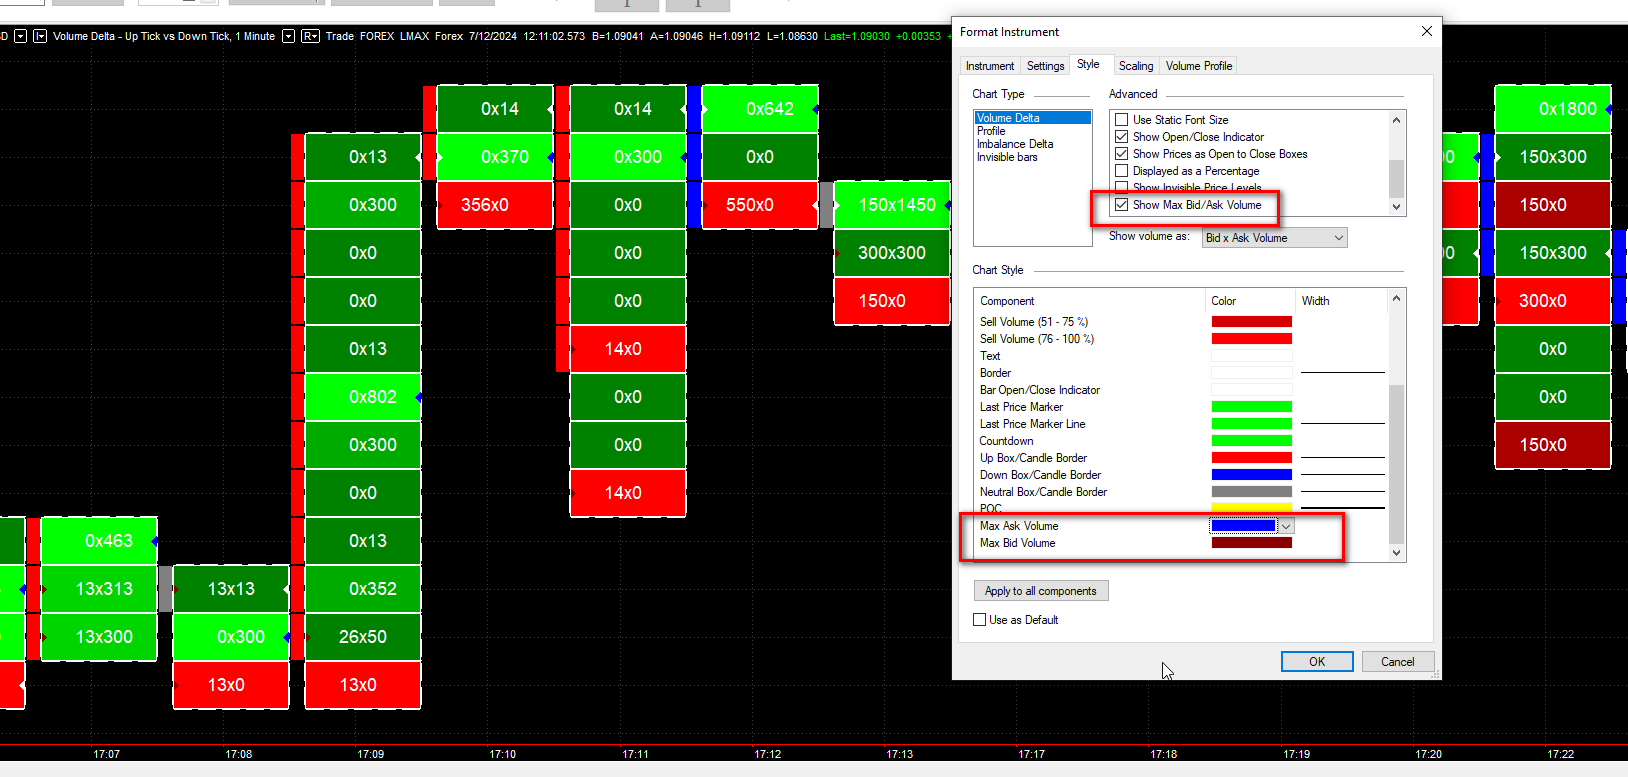Screen dimensions: 1628x777
Task: Open the Max Ask Volume color dropdown arrow
Action: pos(1286,526)
